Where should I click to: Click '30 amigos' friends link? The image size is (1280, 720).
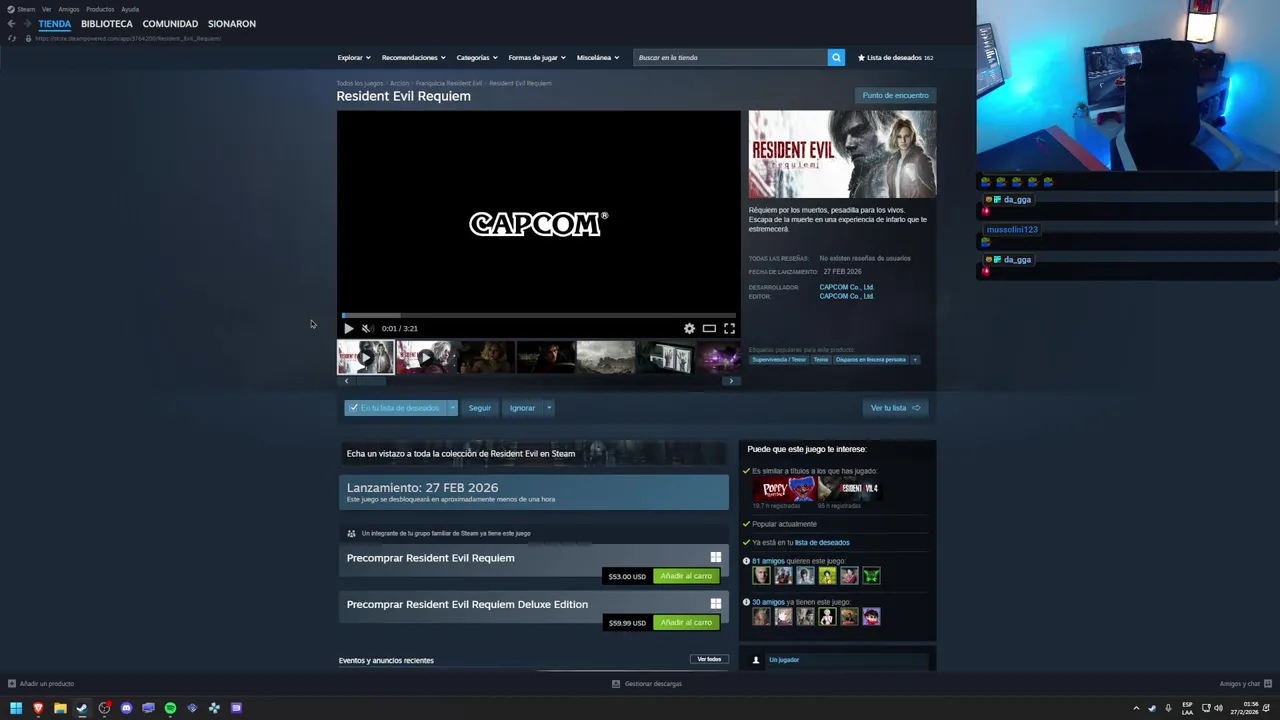[768, 602]
